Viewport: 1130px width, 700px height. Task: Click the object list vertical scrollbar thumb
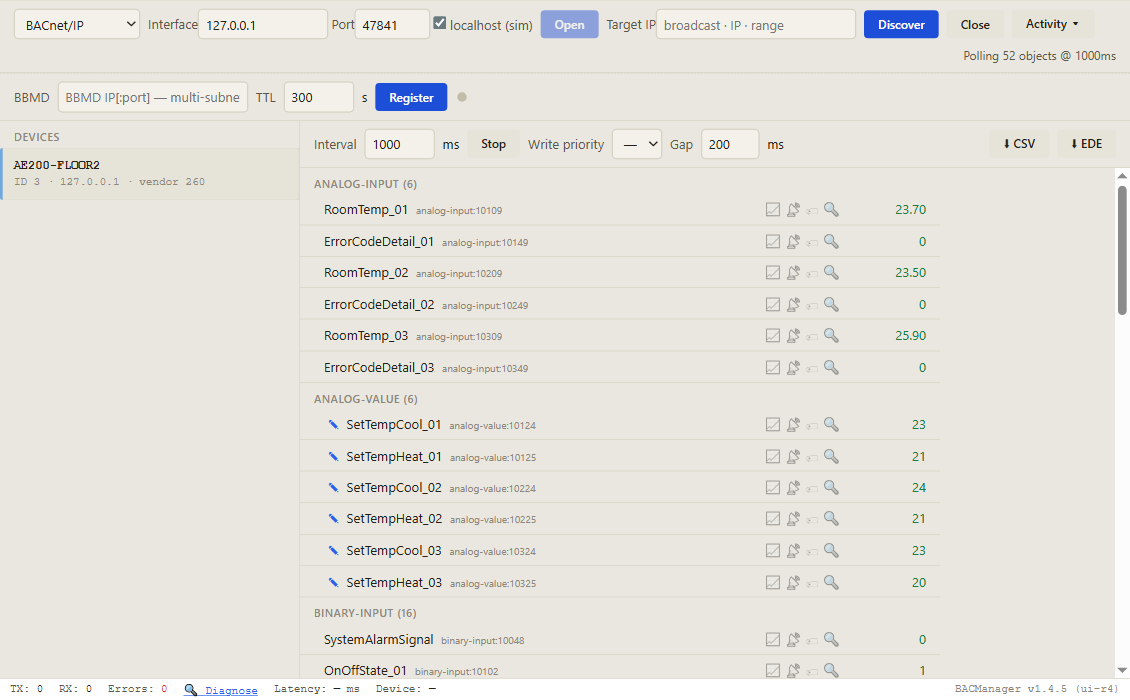click(x=1122, y=250)
